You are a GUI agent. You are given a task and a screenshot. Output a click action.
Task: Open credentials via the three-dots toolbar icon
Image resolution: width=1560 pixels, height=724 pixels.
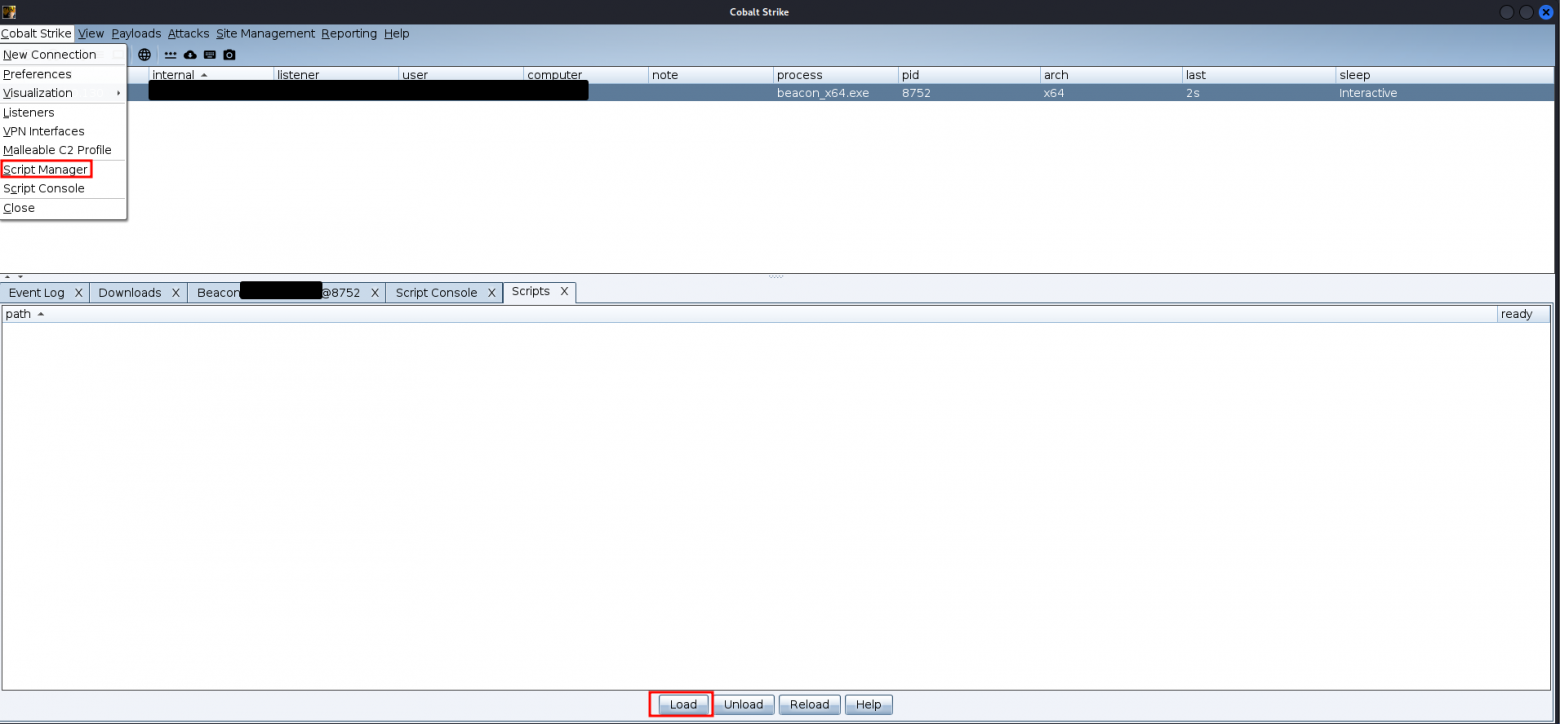[170, 55]
